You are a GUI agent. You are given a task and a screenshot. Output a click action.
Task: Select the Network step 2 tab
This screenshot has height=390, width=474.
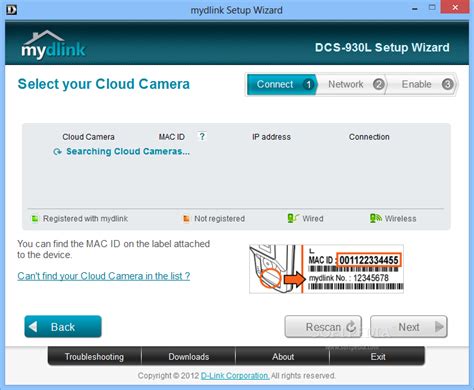(x=351, y=84)
